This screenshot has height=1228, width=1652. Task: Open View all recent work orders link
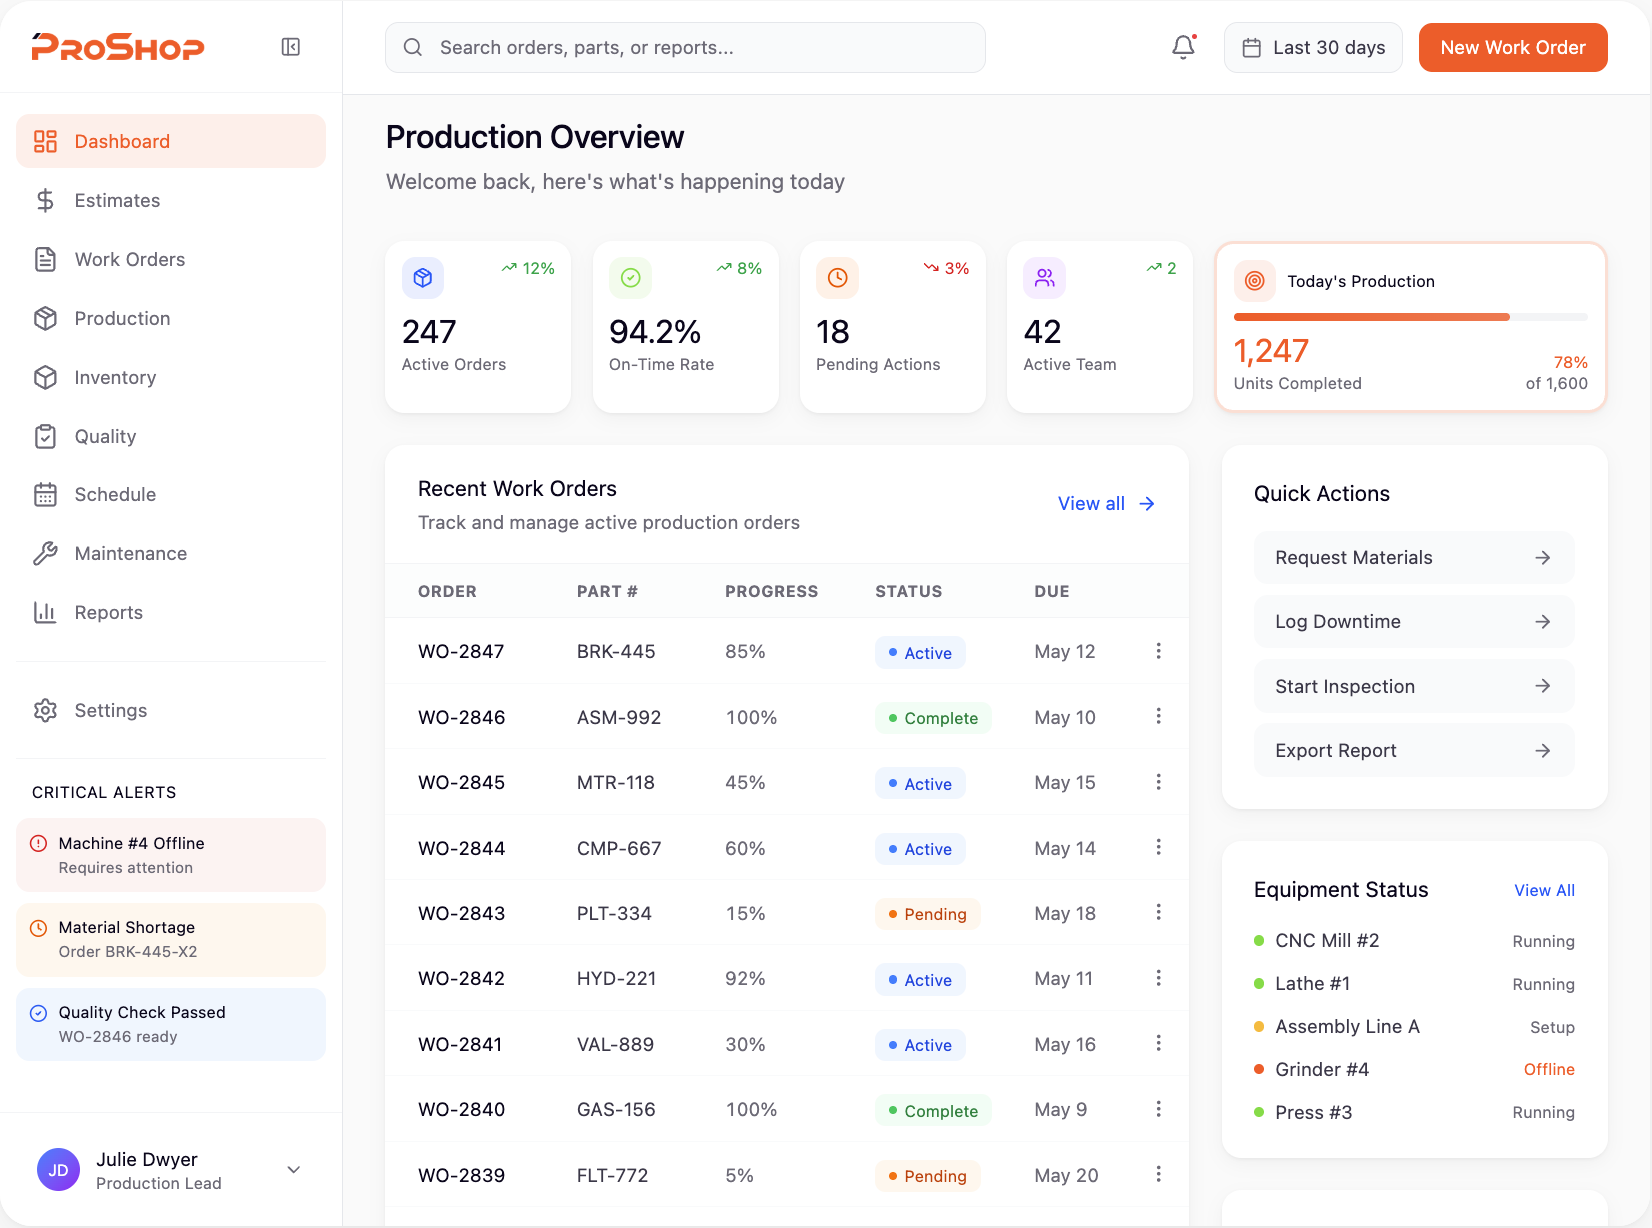1105,504
